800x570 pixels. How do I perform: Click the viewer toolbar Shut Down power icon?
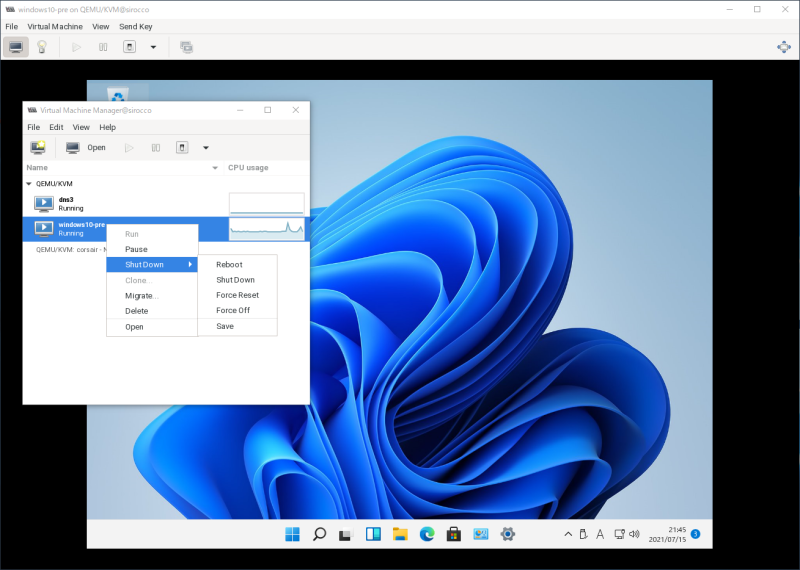pos(130,47)
